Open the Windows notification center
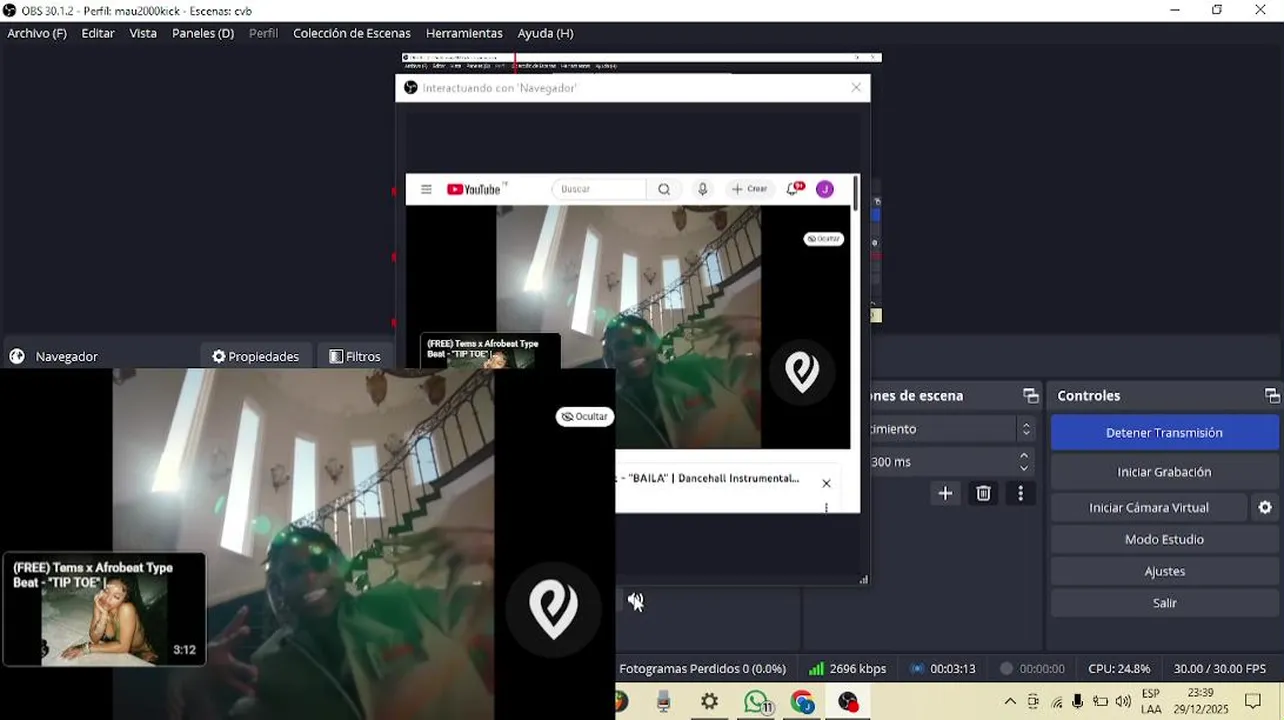 1253,701
